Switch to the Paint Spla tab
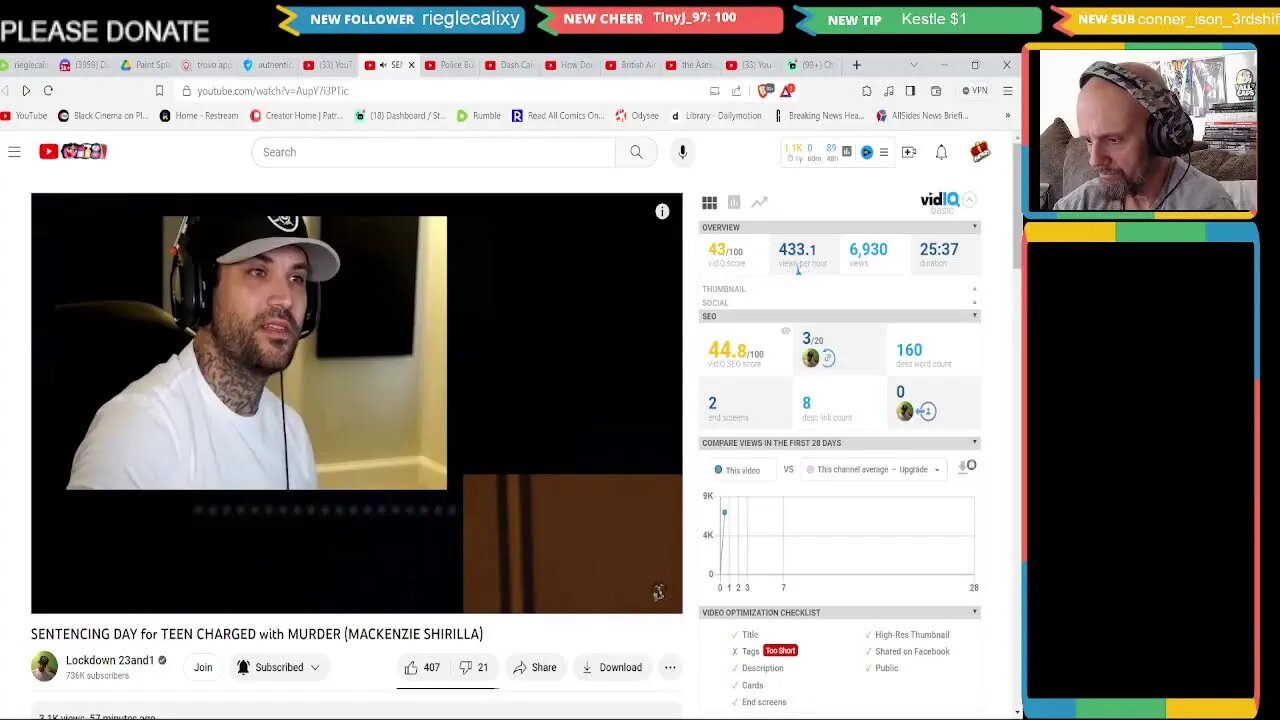Image resolution: width=1280 pixels, height=720 pixels. click(x=145, y=65)
